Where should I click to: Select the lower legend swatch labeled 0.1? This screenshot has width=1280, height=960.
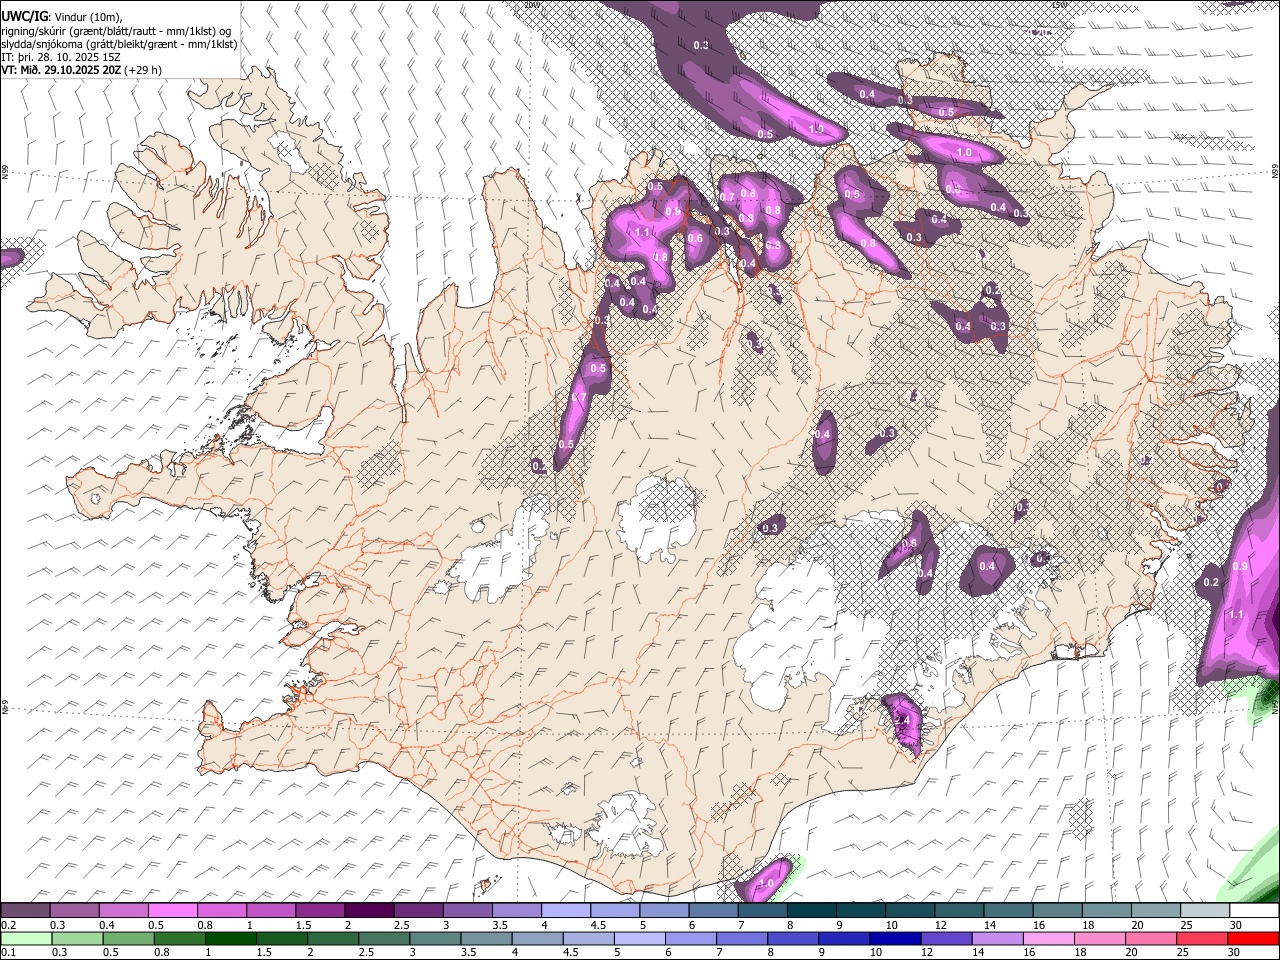pos(26,939)
